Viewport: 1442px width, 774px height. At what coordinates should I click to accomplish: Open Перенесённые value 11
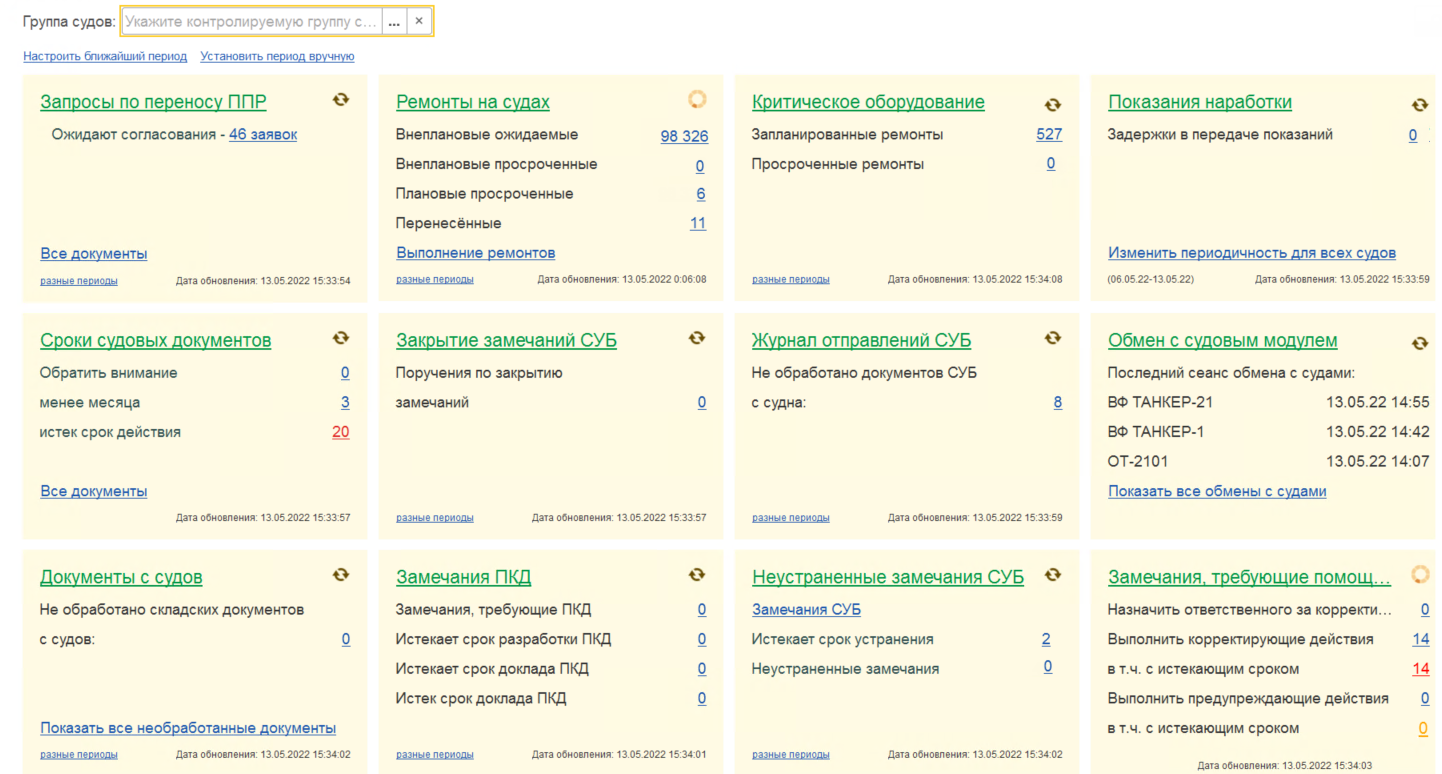click(x=698, y=223)
